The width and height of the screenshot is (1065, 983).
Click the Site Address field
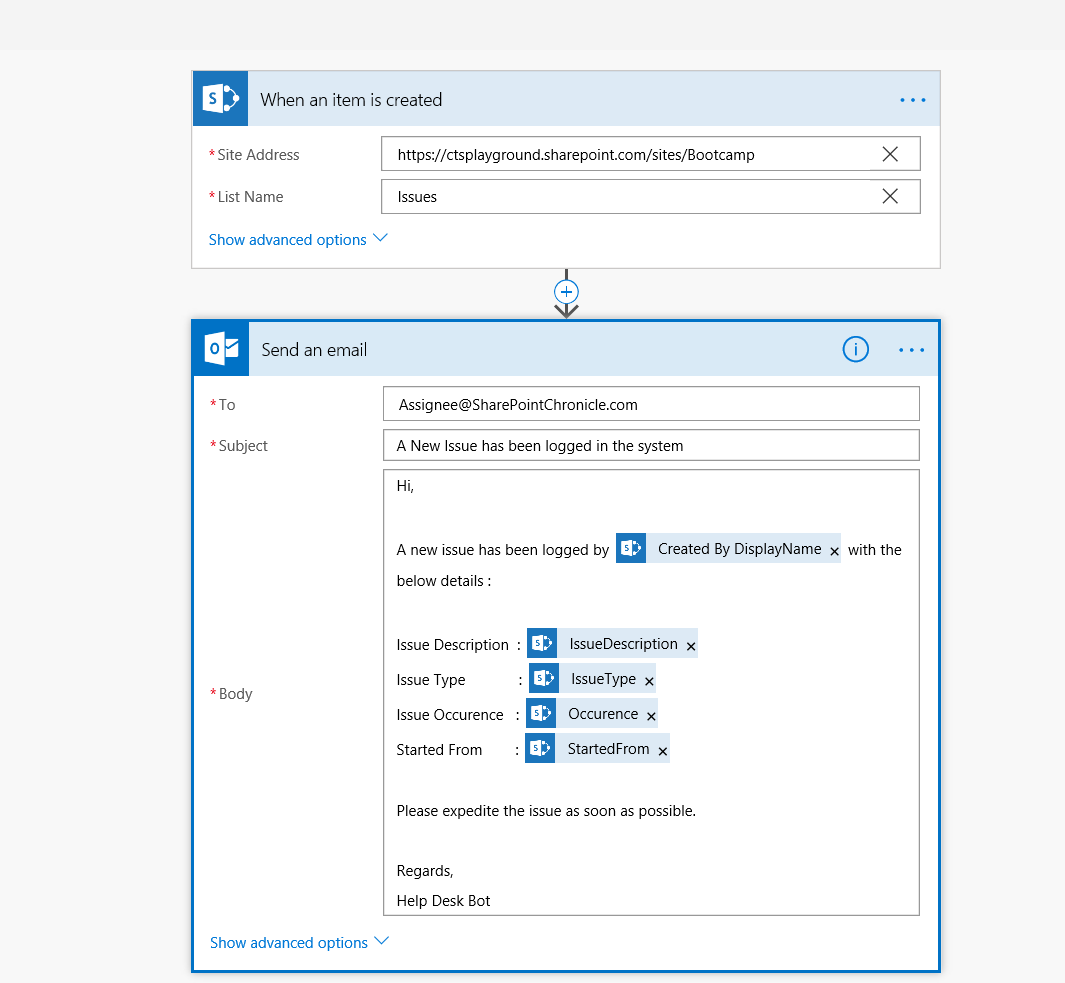pos(651,154)
